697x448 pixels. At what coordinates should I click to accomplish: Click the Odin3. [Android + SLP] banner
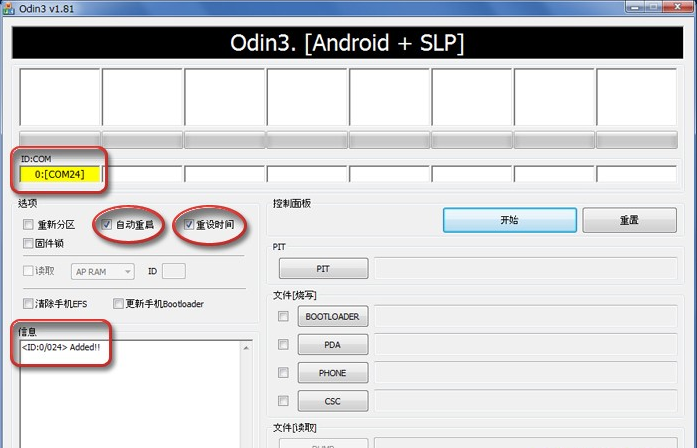(347, 43)
